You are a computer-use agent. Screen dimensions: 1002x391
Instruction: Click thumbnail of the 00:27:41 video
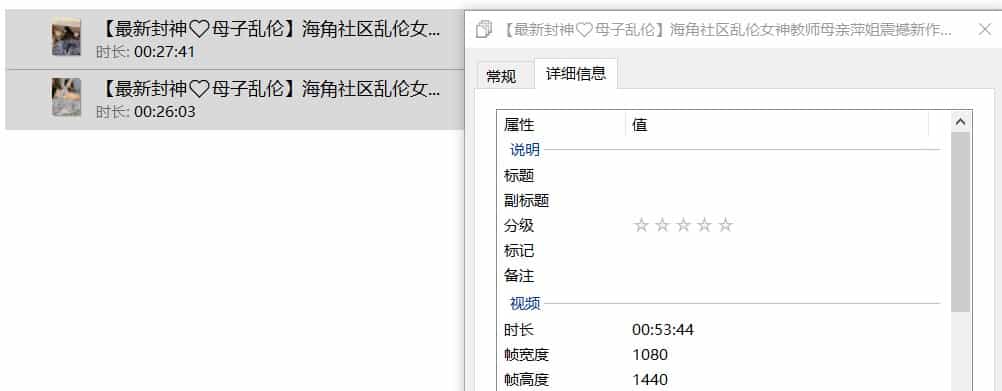(66, 37)
